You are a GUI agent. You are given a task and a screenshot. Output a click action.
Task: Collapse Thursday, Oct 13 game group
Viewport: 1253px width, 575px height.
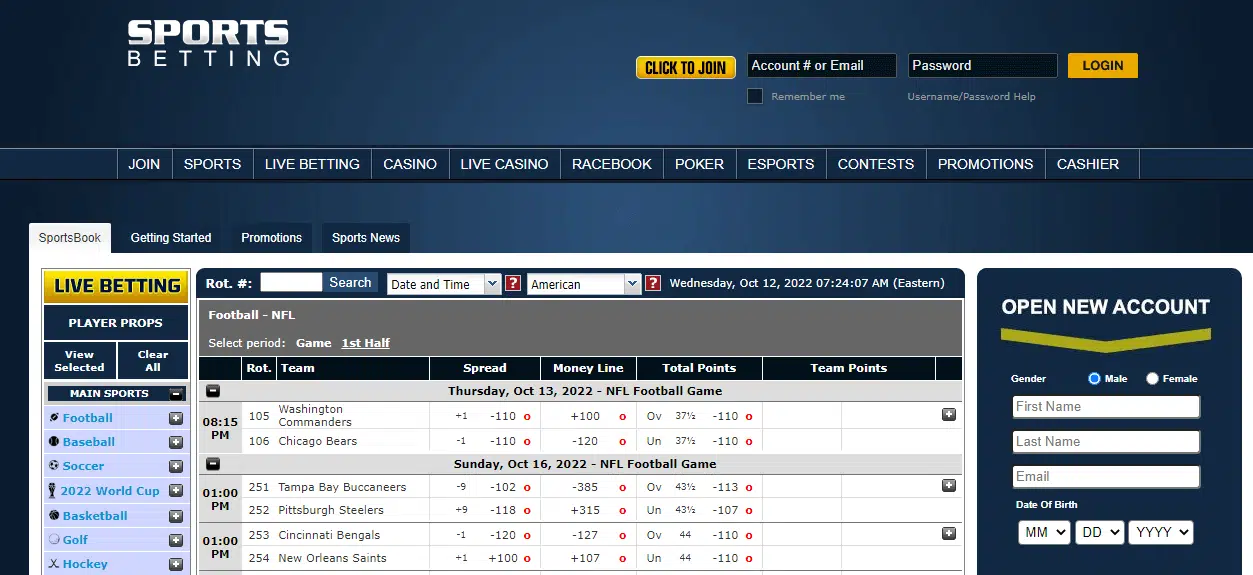pyautogui.click(x=213, y=391)
